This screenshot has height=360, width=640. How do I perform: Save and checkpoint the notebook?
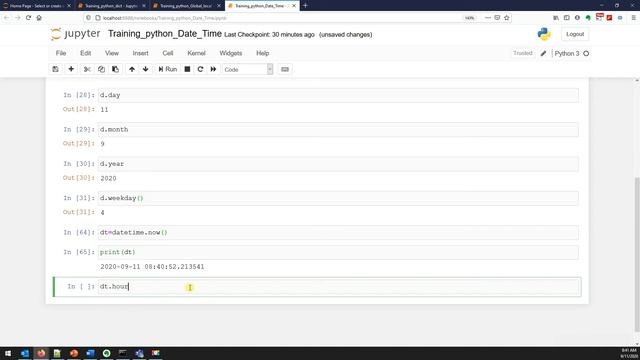[56, 69]
